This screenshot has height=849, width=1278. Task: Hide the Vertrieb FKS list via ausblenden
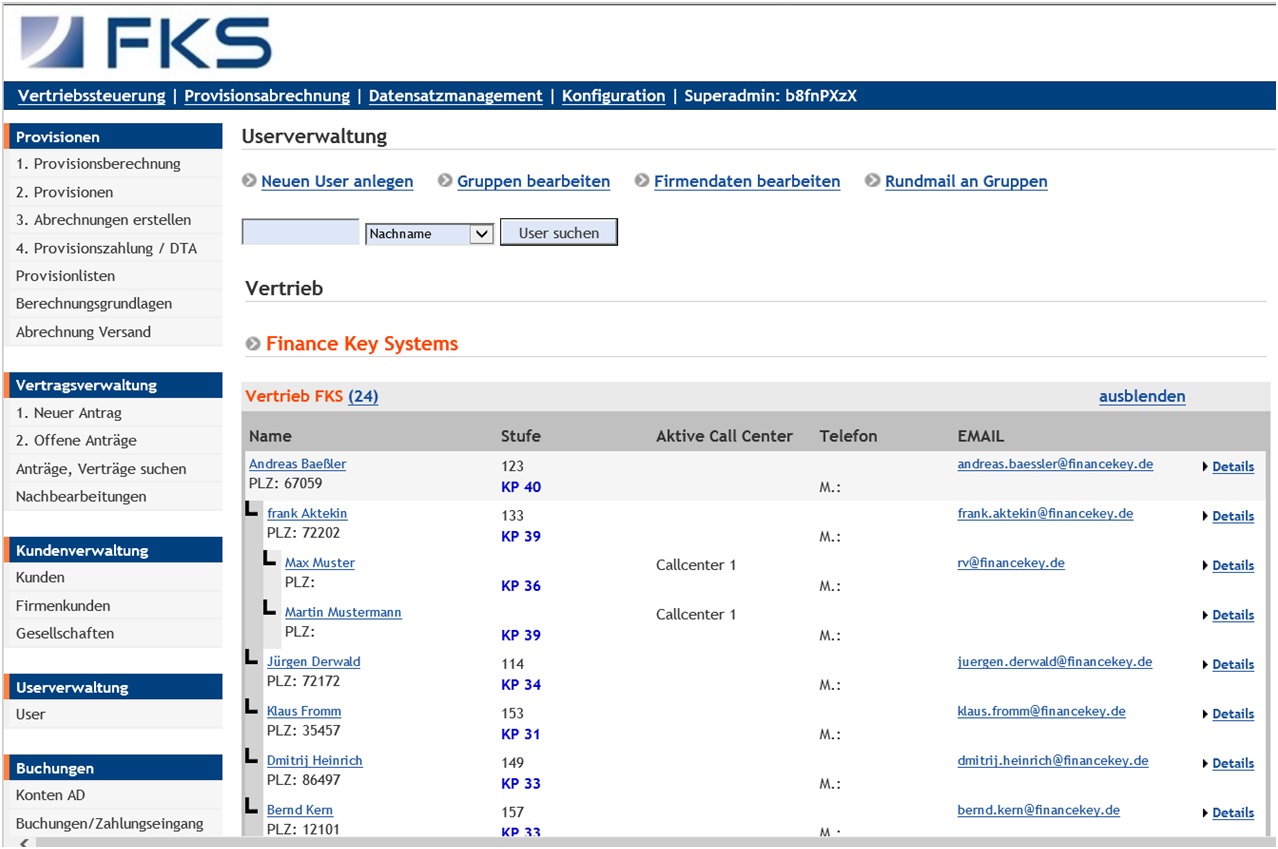pyautogui.click(x=1141, y=396)
